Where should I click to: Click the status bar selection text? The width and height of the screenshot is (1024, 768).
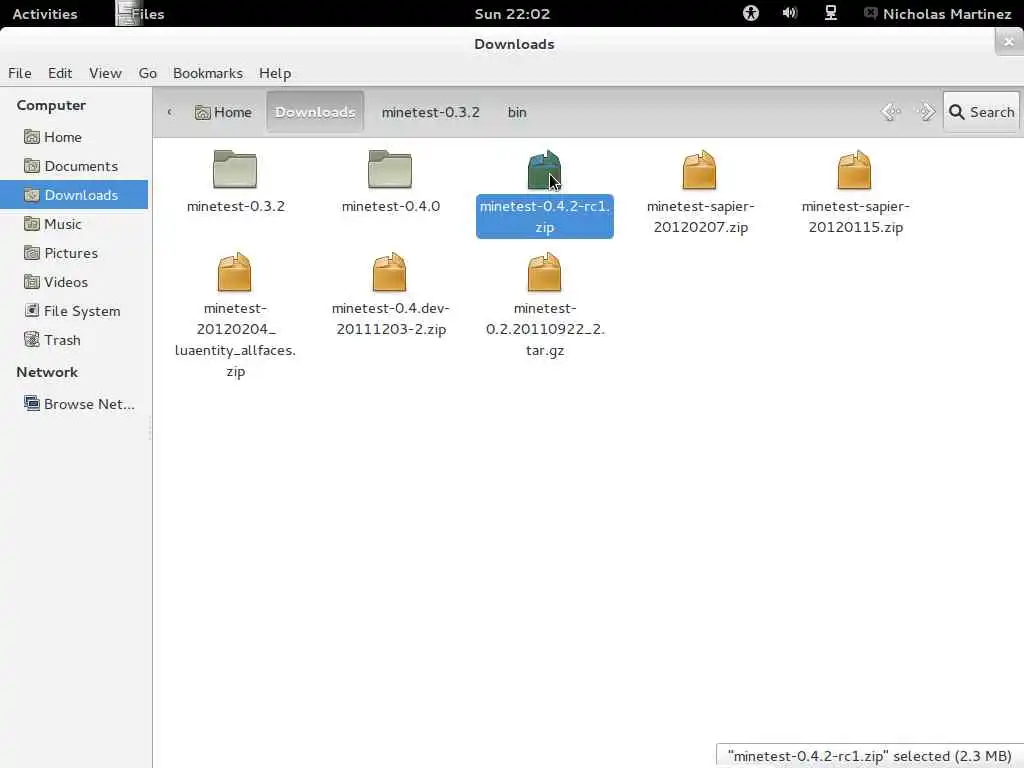pos(869,756)
